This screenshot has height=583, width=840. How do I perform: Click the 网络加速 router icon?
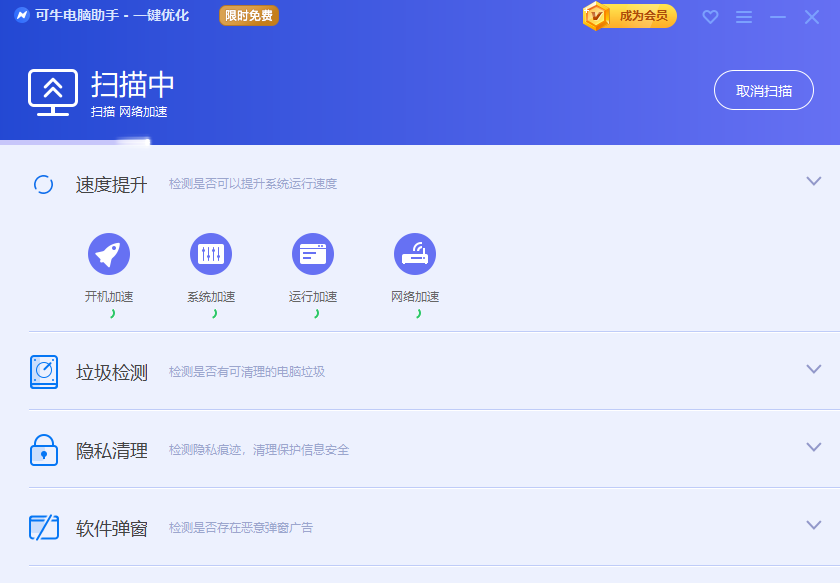[415, 254]
